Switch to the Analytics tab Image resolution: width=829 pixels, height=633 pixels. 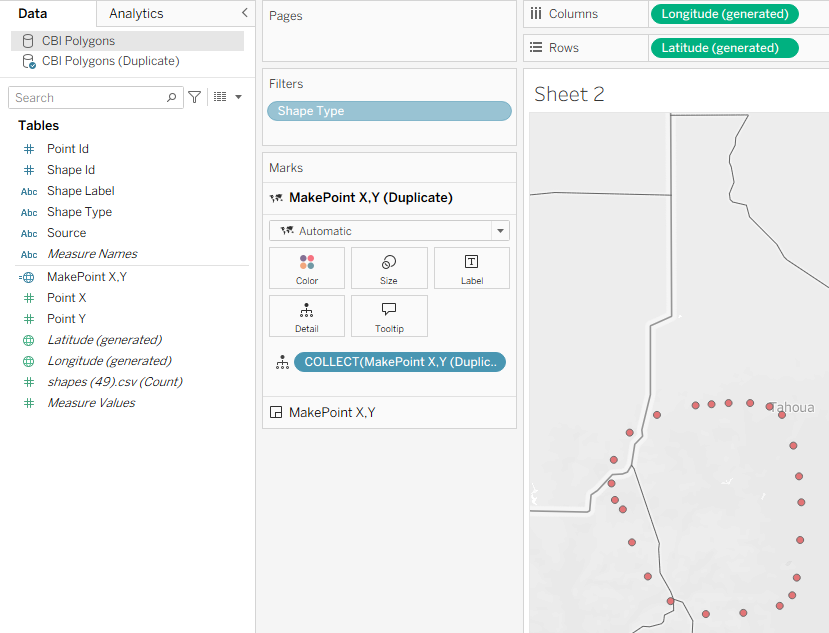136,13
